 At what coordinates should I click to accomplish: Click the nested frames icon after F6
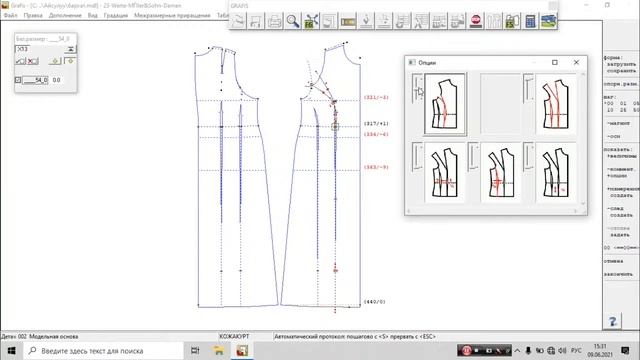point(329,21)
